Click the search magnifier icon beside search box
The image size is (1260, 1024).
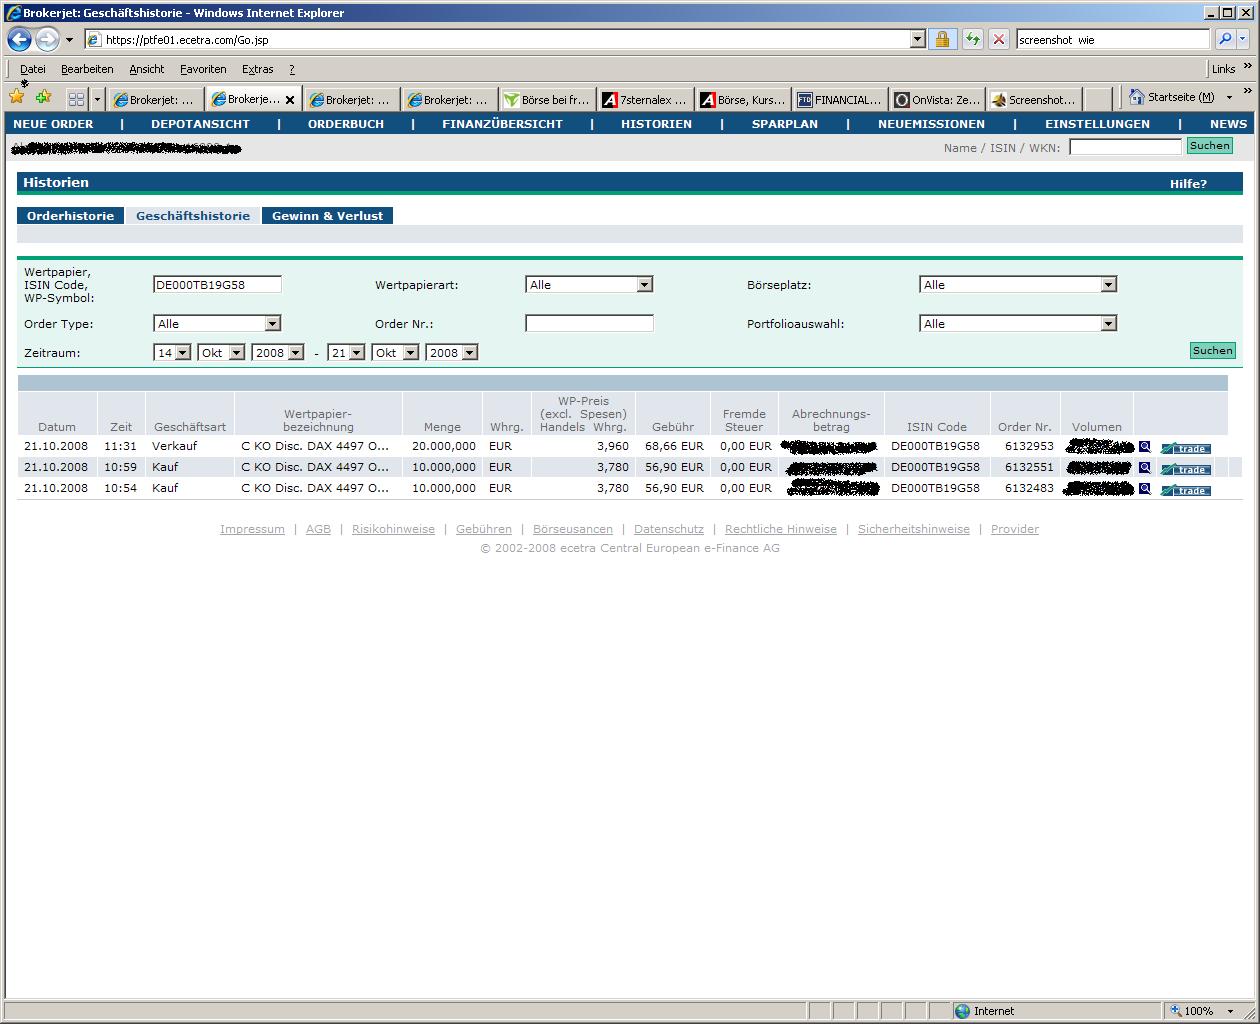point(1225,39)
